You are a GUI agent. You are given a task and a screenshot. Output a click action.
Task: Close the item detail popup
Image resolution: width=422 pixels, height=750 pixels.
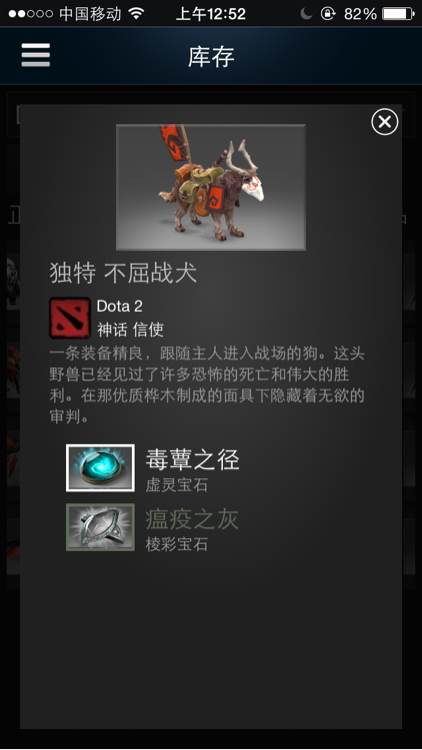(x=385, y=121)
